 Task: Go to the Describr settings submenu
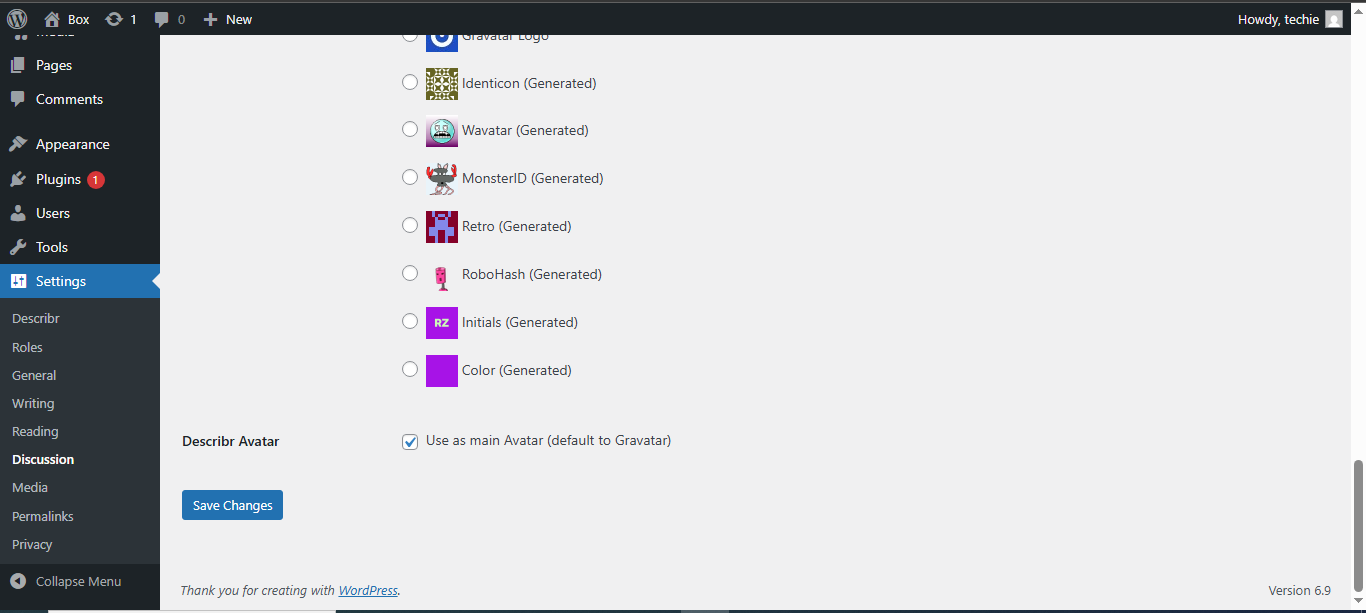pyautogui.click(x=36, y=318)
